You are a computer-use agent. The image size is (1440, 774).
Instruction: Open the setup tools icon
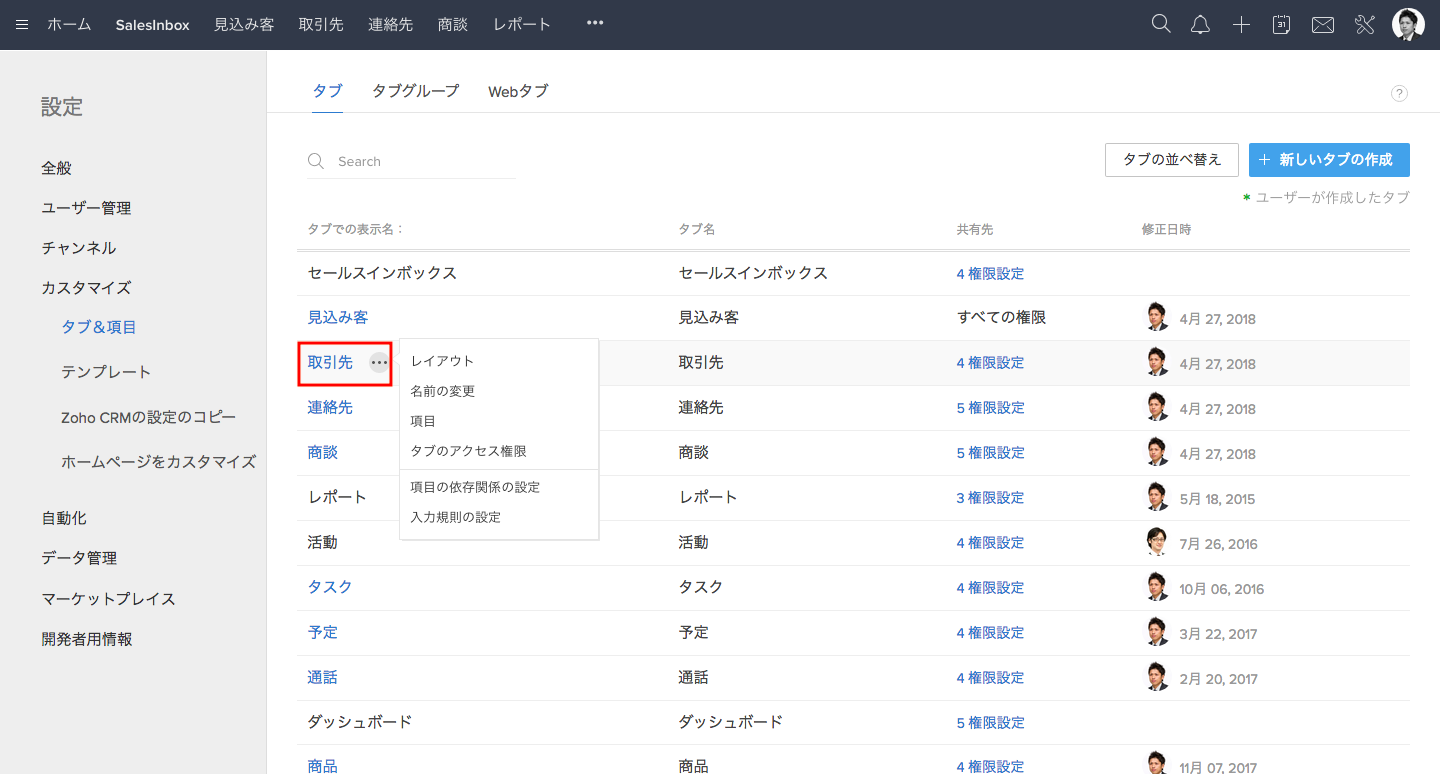click(x=1365, y=25)
